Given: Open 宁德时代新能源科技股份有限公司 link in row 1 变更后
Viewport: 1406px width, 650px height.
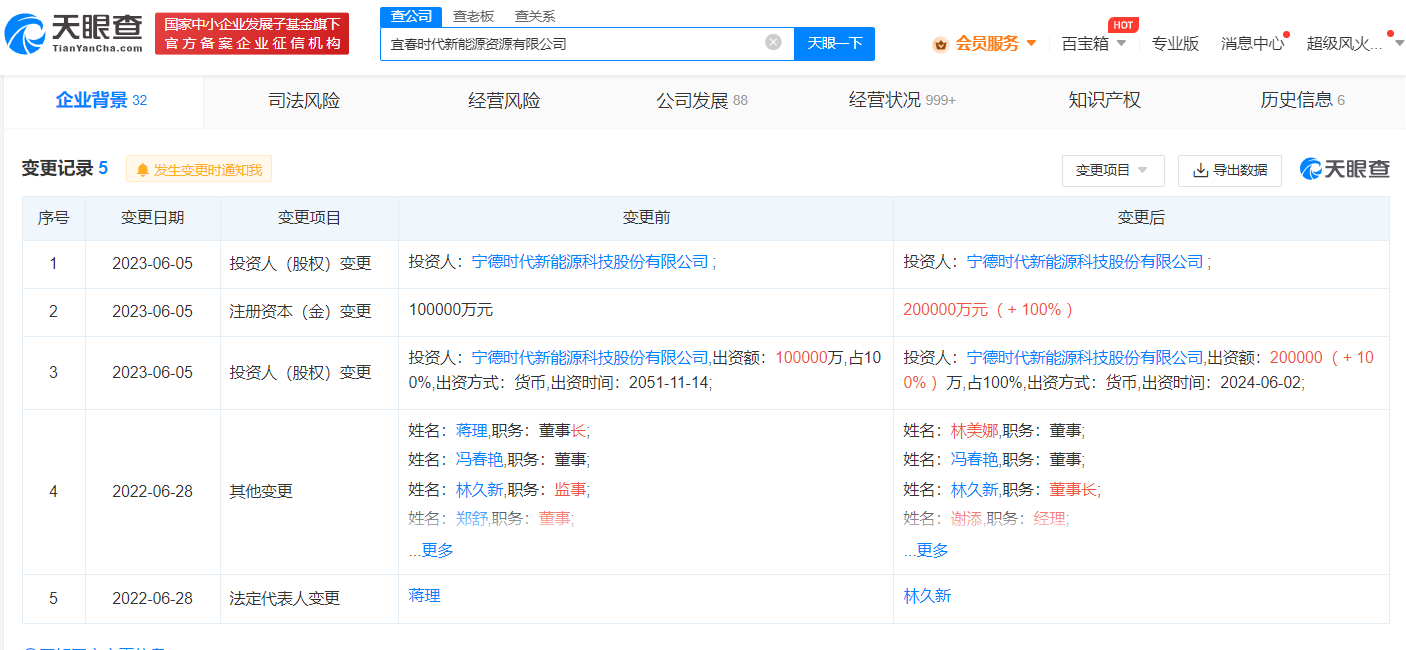Looking at the screenshot, I should click(1085, 262).
